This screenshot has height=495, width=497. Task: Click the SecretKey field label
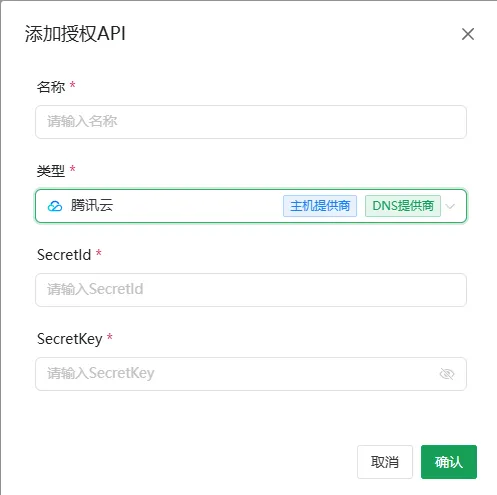click(70, 339)
